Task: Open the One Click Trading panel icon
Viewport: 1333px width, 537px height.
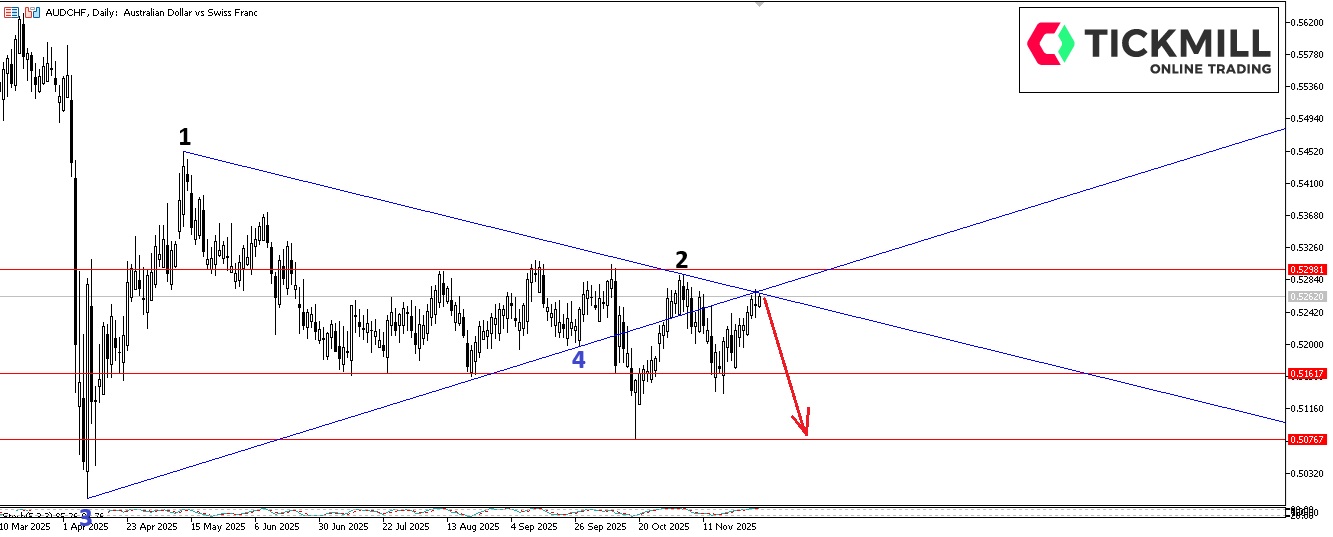Action: pos(33,13)
